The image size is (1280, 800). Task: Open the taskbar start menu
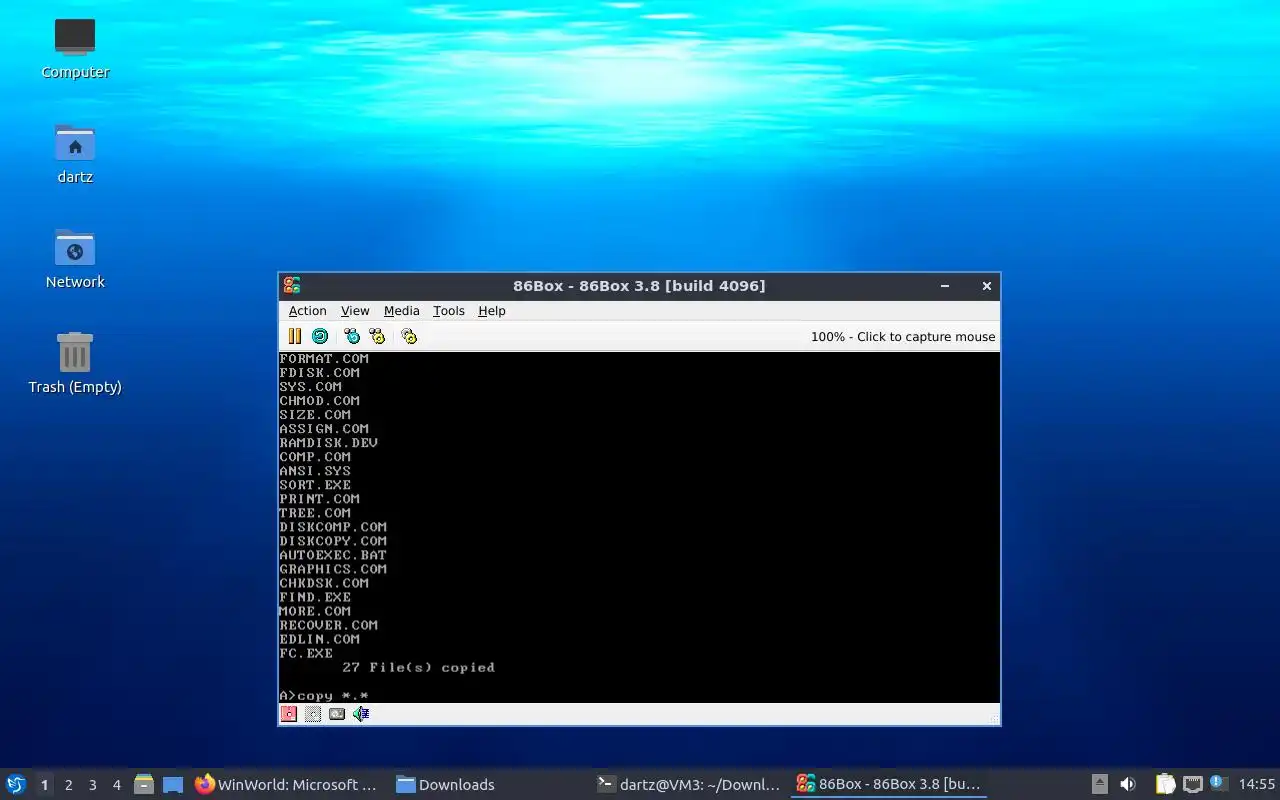tap(16, 784)
